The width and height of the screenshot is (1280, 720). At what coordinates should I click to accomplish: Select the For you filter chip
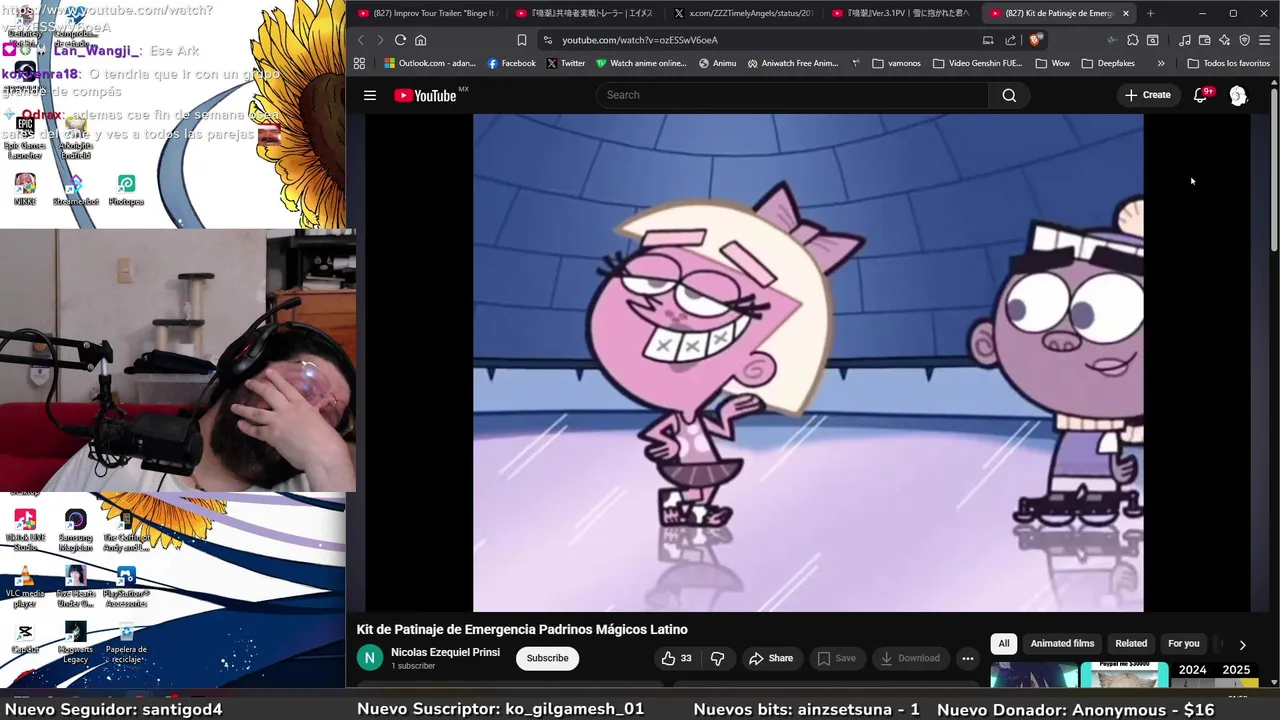1184,643
